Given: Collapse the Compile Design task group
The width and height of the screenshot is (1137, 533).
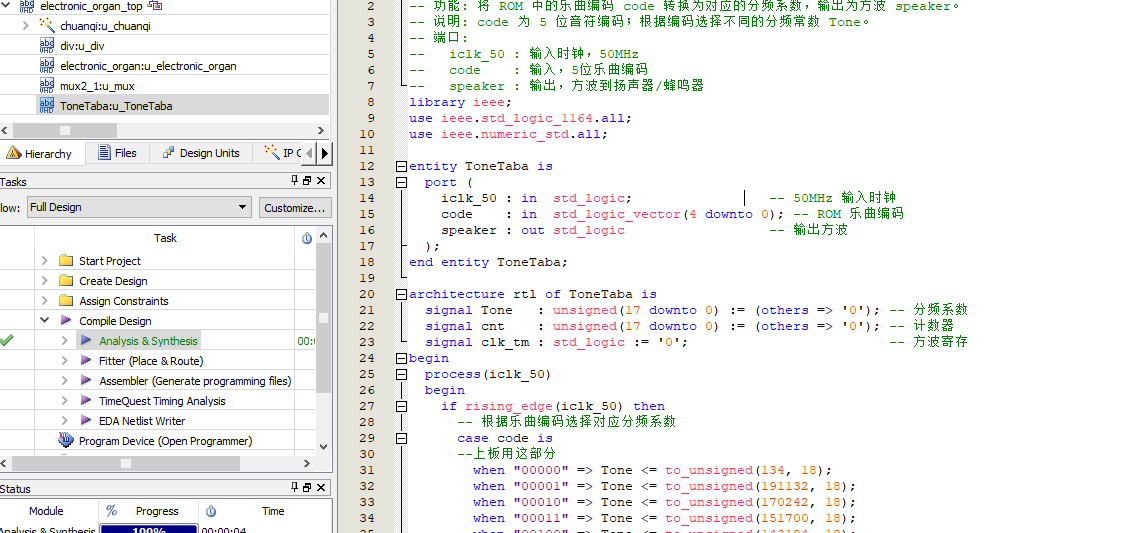Looking at the screenshot, I should [x=44, y=320].
